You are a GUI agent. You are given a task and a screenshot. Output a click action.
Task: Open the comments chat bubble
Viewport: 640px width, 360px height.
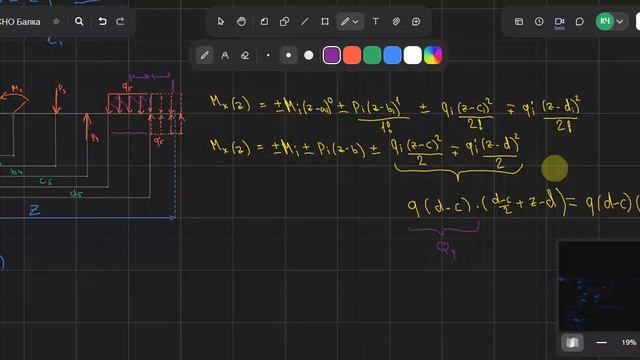pyautogui.click(x=580, y=21)
